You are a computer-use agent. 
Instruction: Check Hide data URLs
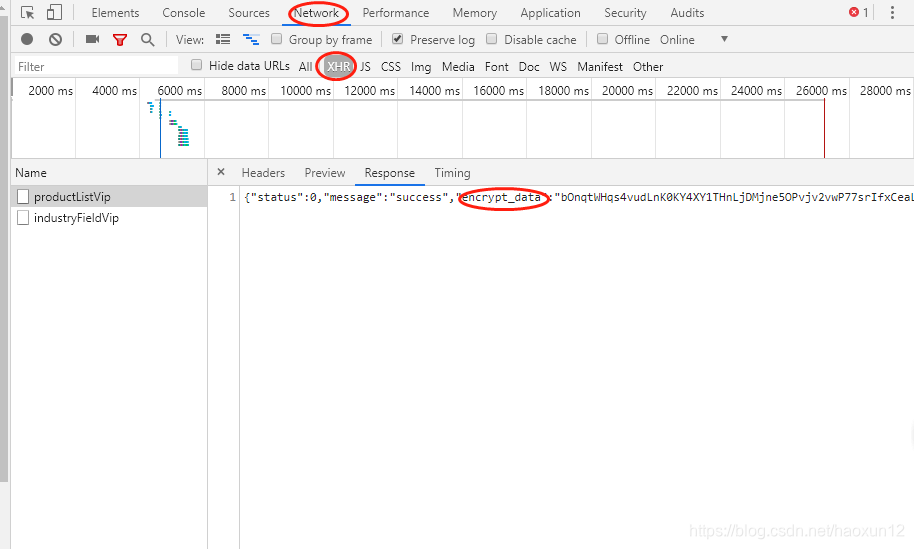(x=197, y=65)
